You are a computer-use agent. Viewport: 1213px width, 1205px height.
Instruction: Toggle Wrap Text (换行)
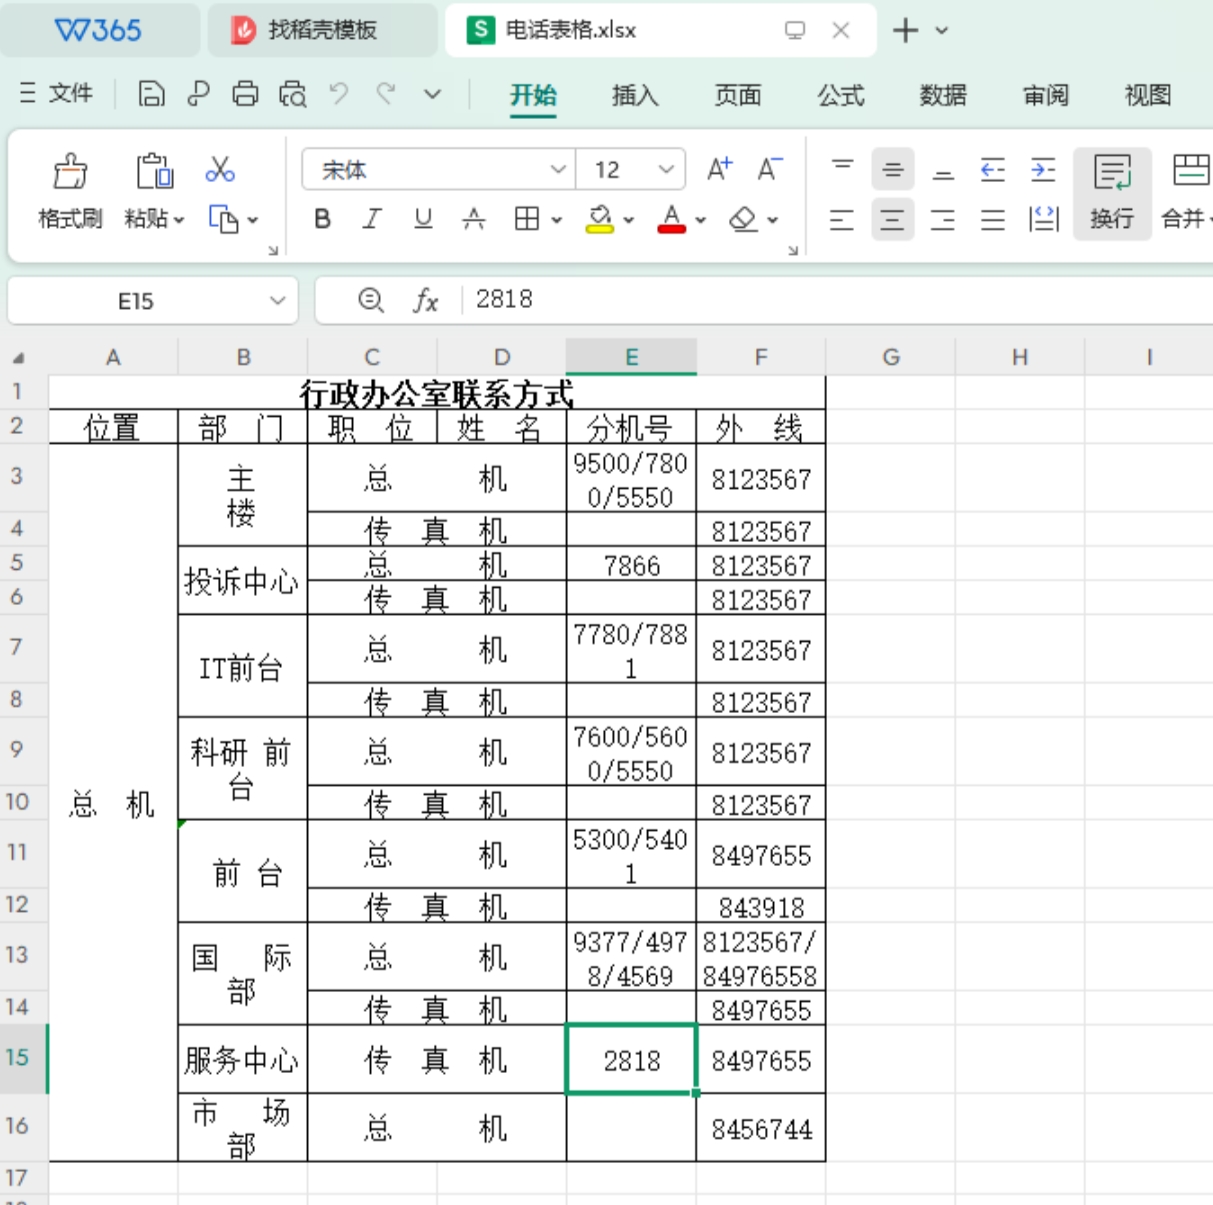coord(1112,192)
